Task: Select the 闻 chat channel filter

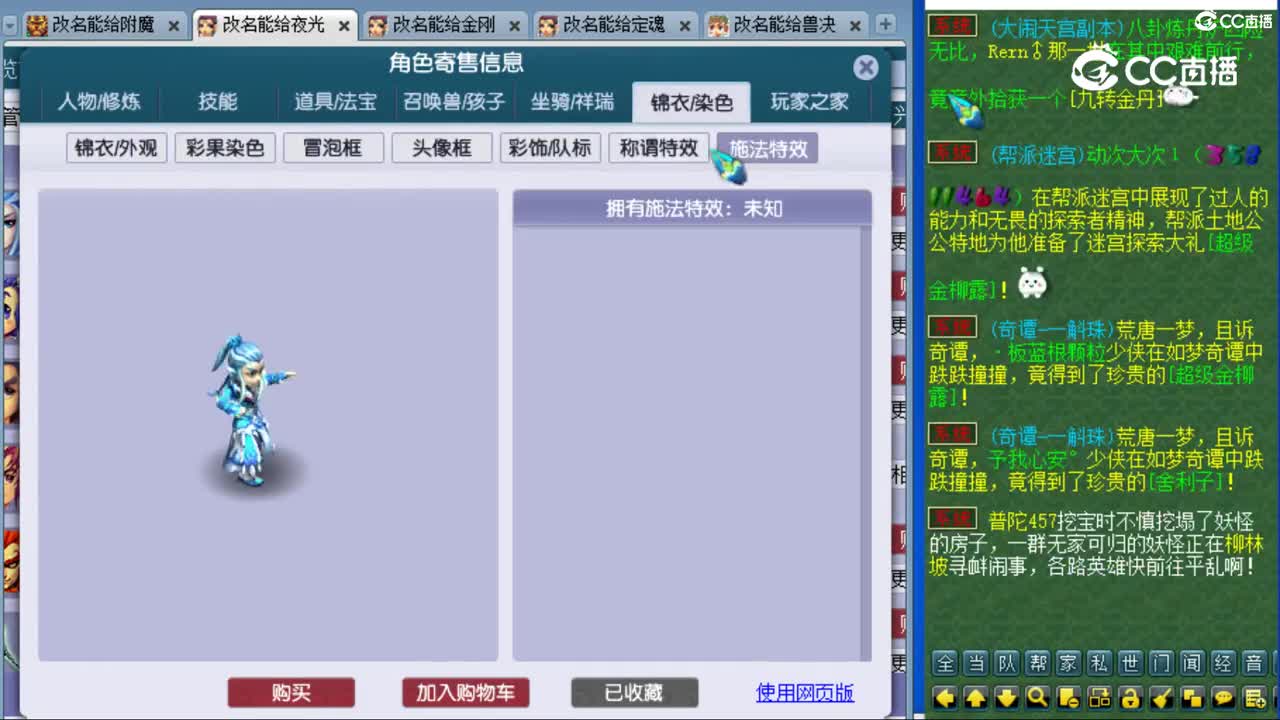Action: pyautogui.click(x=1192, y=663)
